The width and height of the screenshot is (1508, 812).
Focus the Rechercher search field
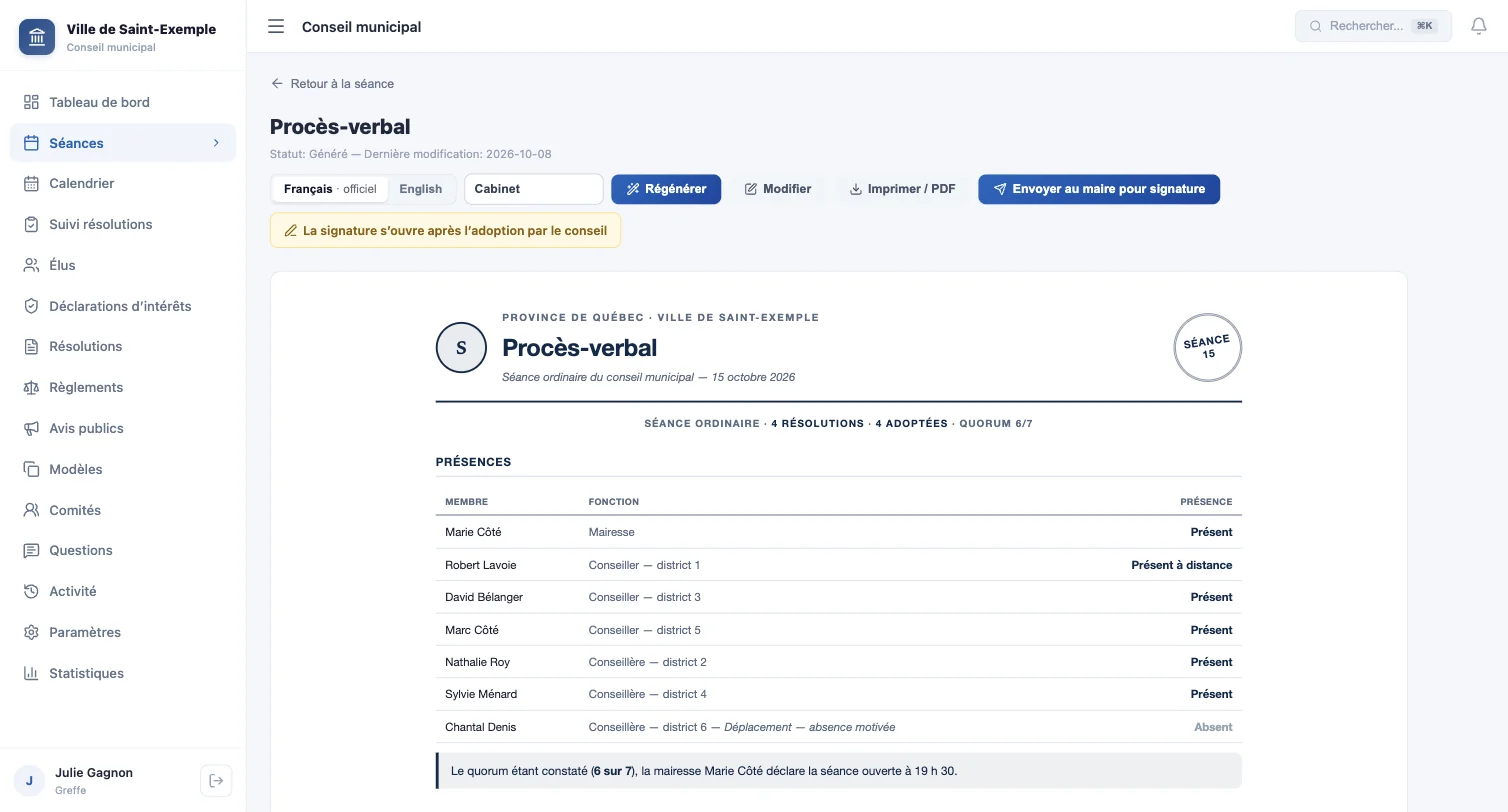[1373, 26]
